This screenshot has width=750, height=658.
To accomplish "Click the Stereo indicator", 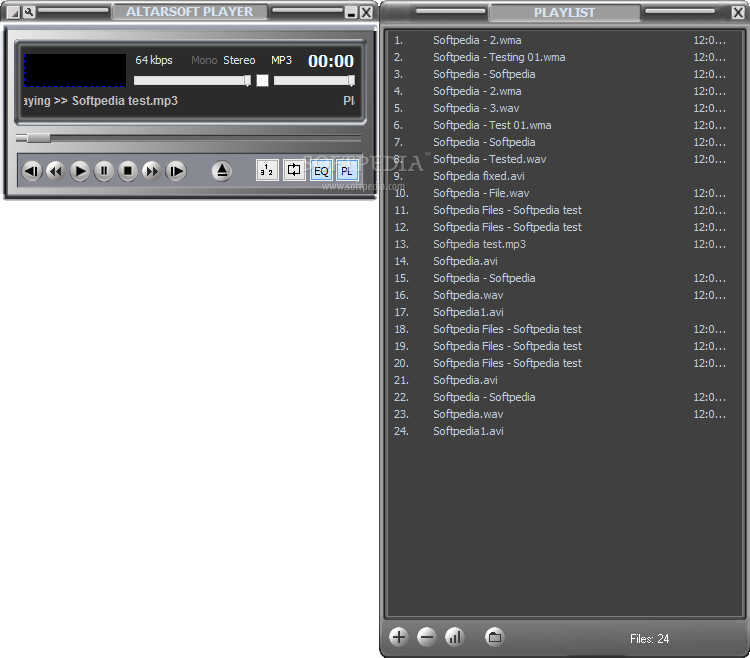I will pos(239,60).
